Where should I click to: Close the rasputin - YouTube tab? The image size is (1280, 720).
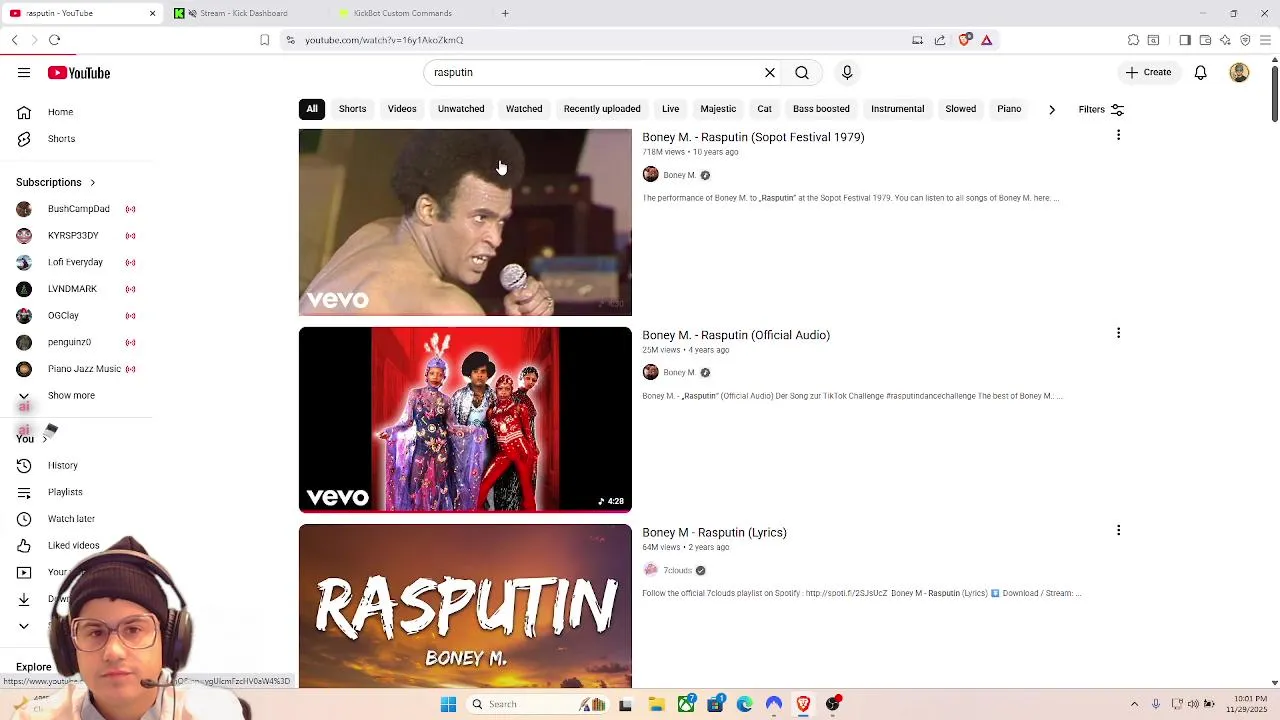click(152, 13)
